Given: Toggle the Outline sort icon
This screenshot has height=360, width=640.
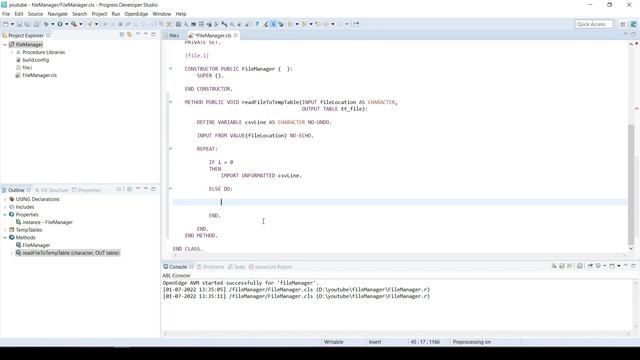Looking at the screenshot, I should [119, 190].
